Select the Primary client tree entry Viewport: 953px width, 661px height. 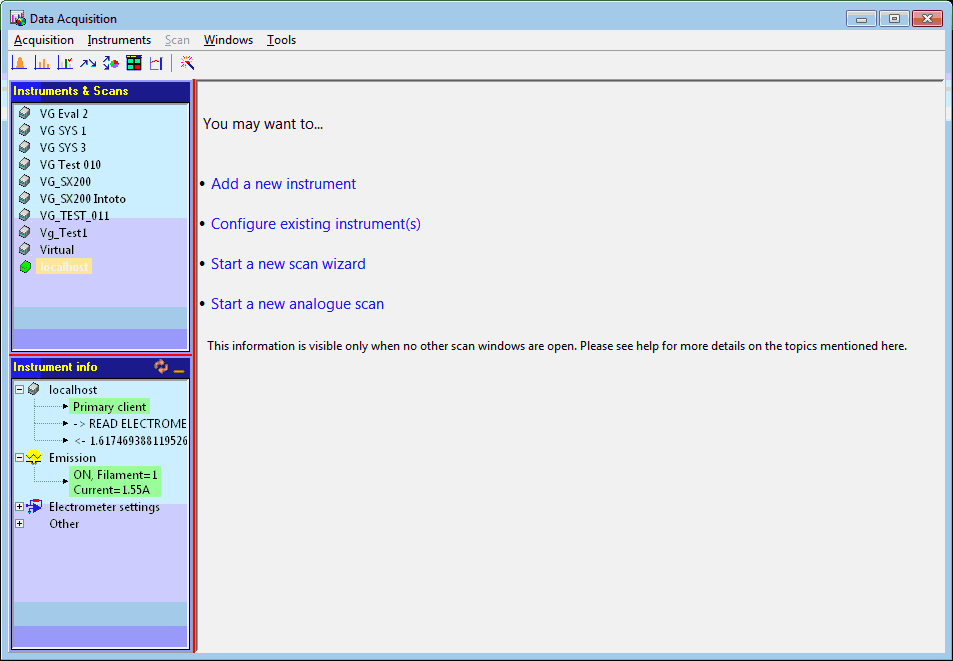109,407
